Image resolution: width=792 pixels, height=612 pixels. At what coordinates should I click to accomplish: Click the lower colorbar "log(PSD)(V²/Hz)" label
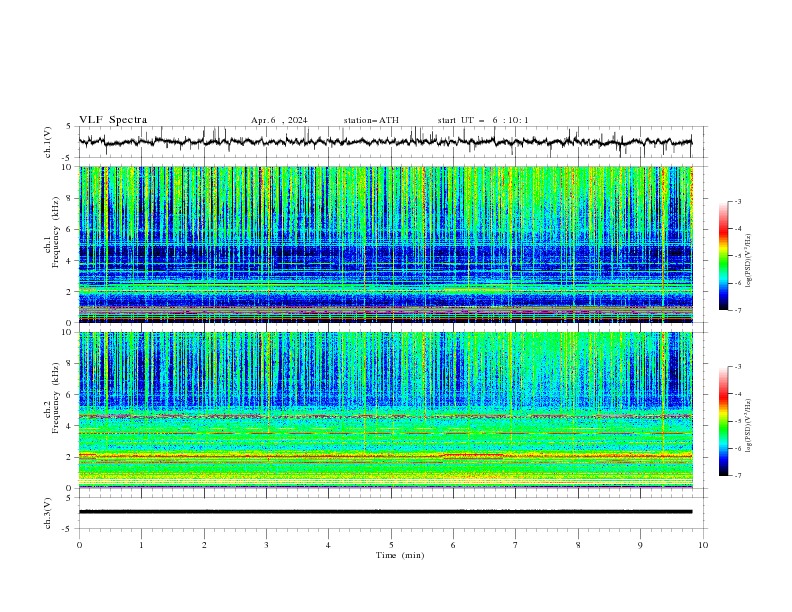coord(749,426)
